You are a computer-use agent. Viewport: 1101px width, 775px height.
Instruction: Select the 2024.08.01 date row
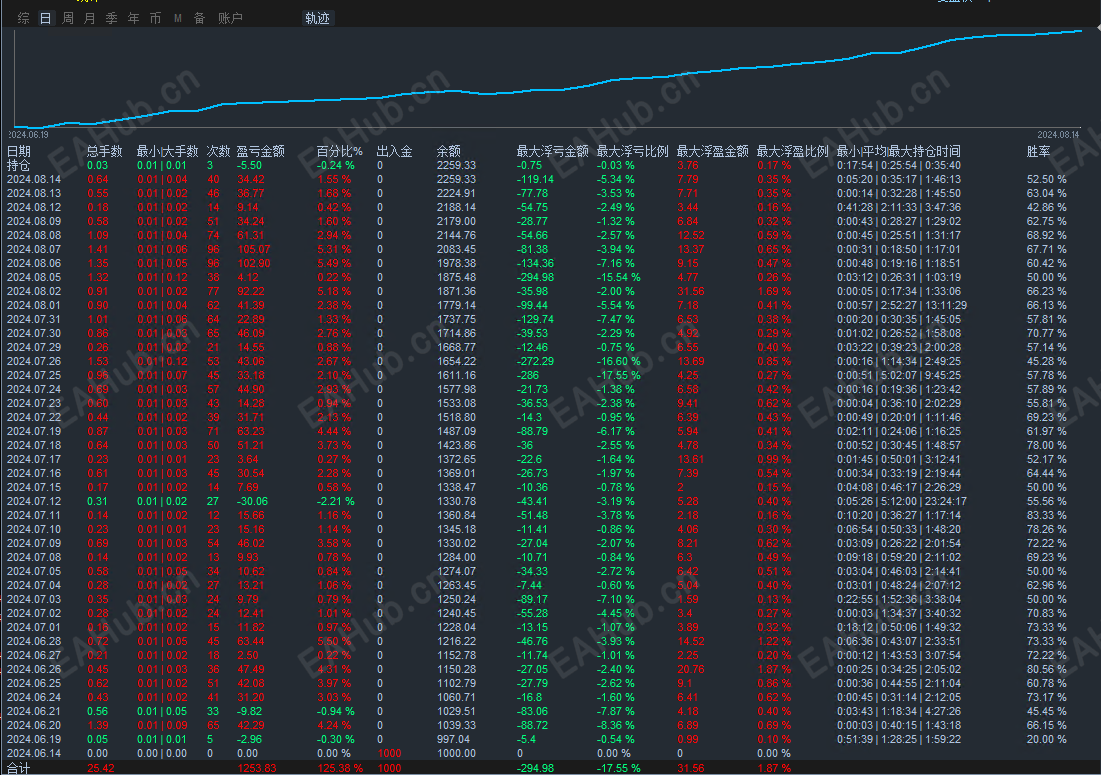34,305
